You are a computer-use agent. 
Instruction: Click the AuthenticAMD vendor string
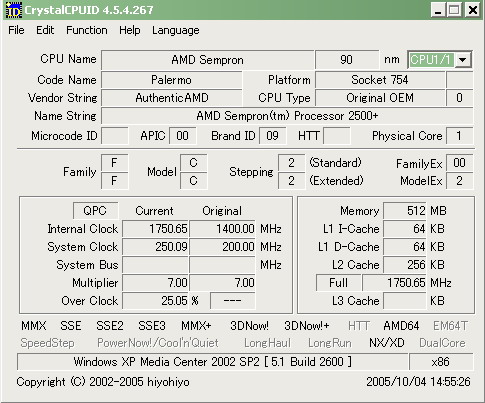(171, 98)
